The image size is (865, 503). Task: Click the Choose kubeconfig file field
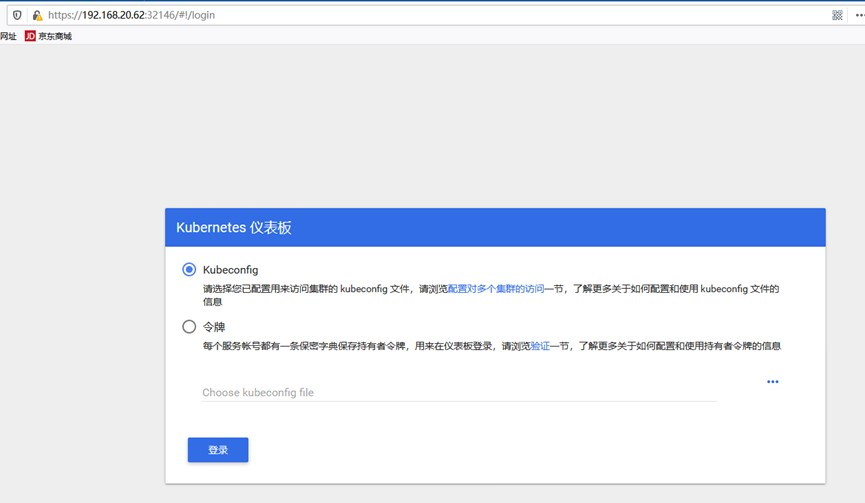459,392
